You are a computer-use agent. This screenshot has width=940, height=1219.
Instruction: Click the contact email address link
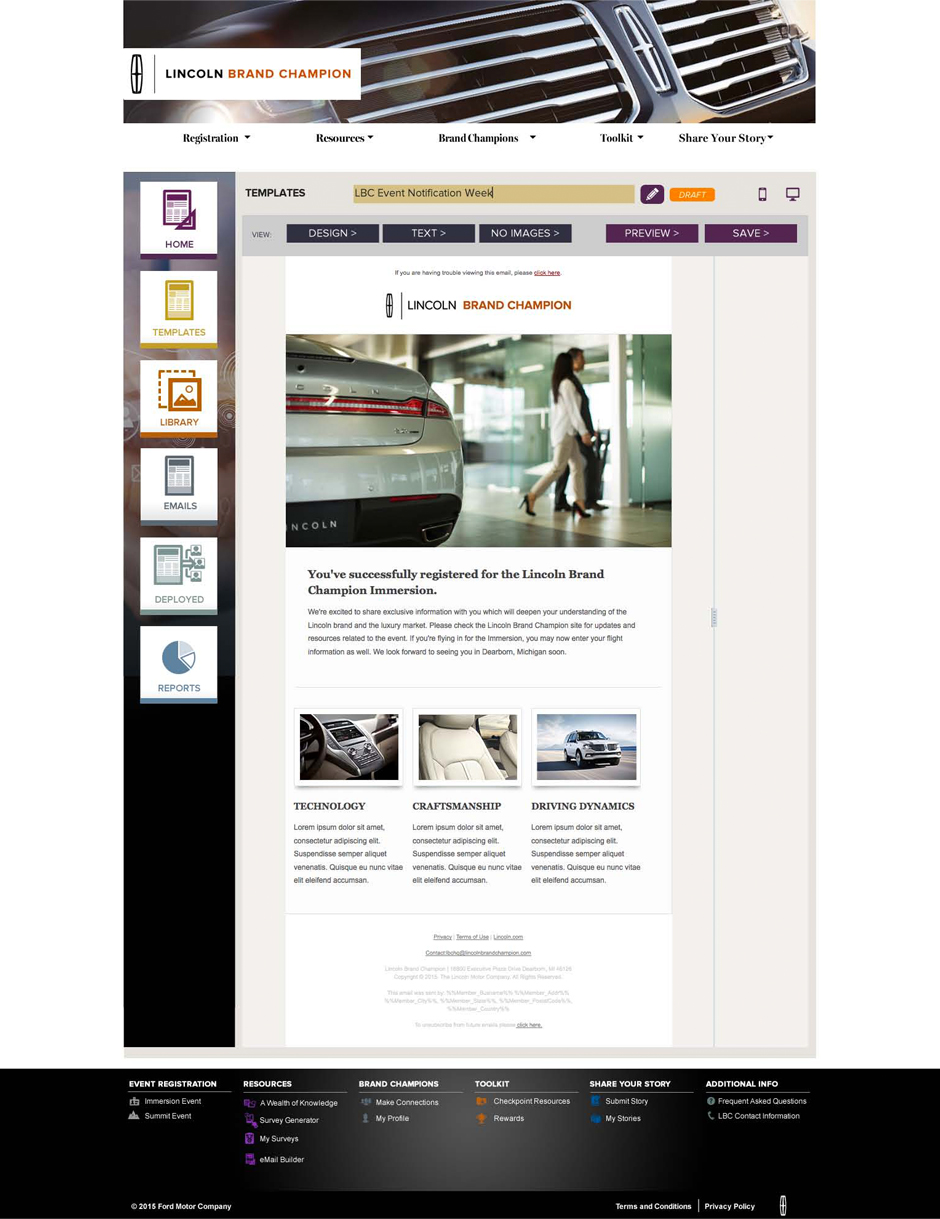(x=478, y=953)
